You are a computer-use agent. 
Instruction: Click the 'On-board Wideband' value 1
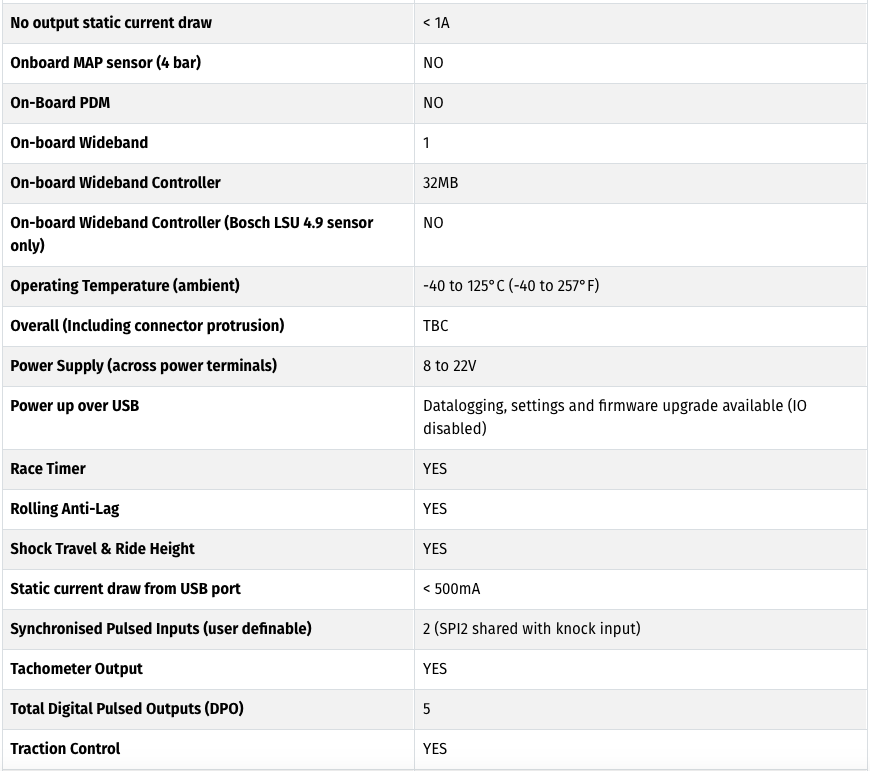pyautogui.click(x=426, y=143)
